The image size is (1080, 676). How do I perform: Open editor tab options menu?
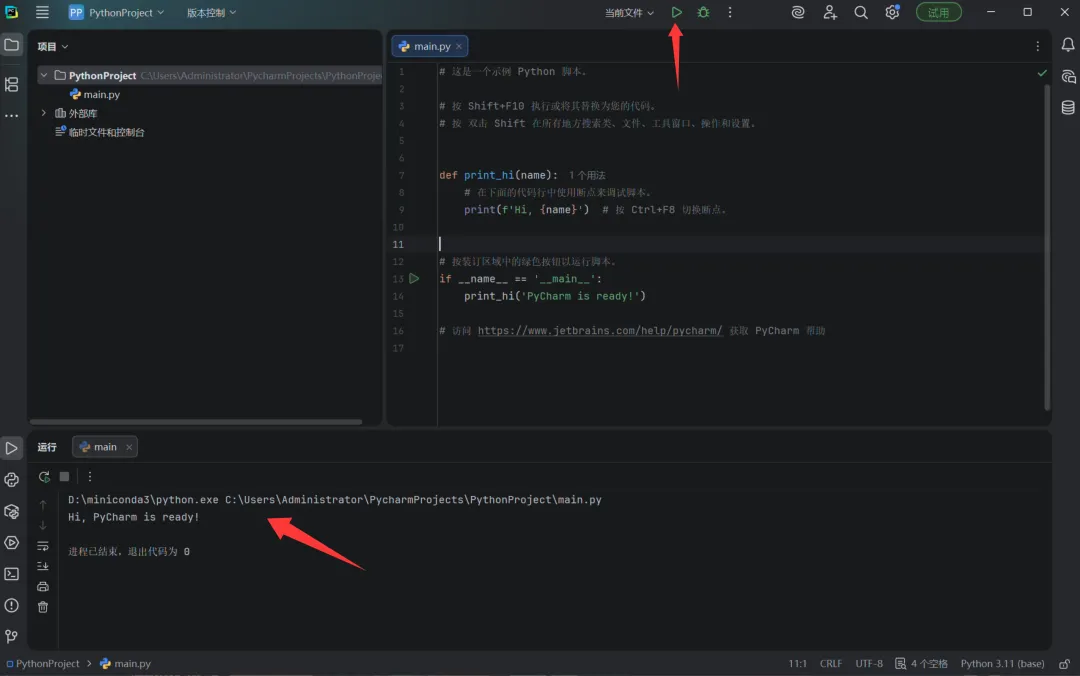coord(1037,46)
